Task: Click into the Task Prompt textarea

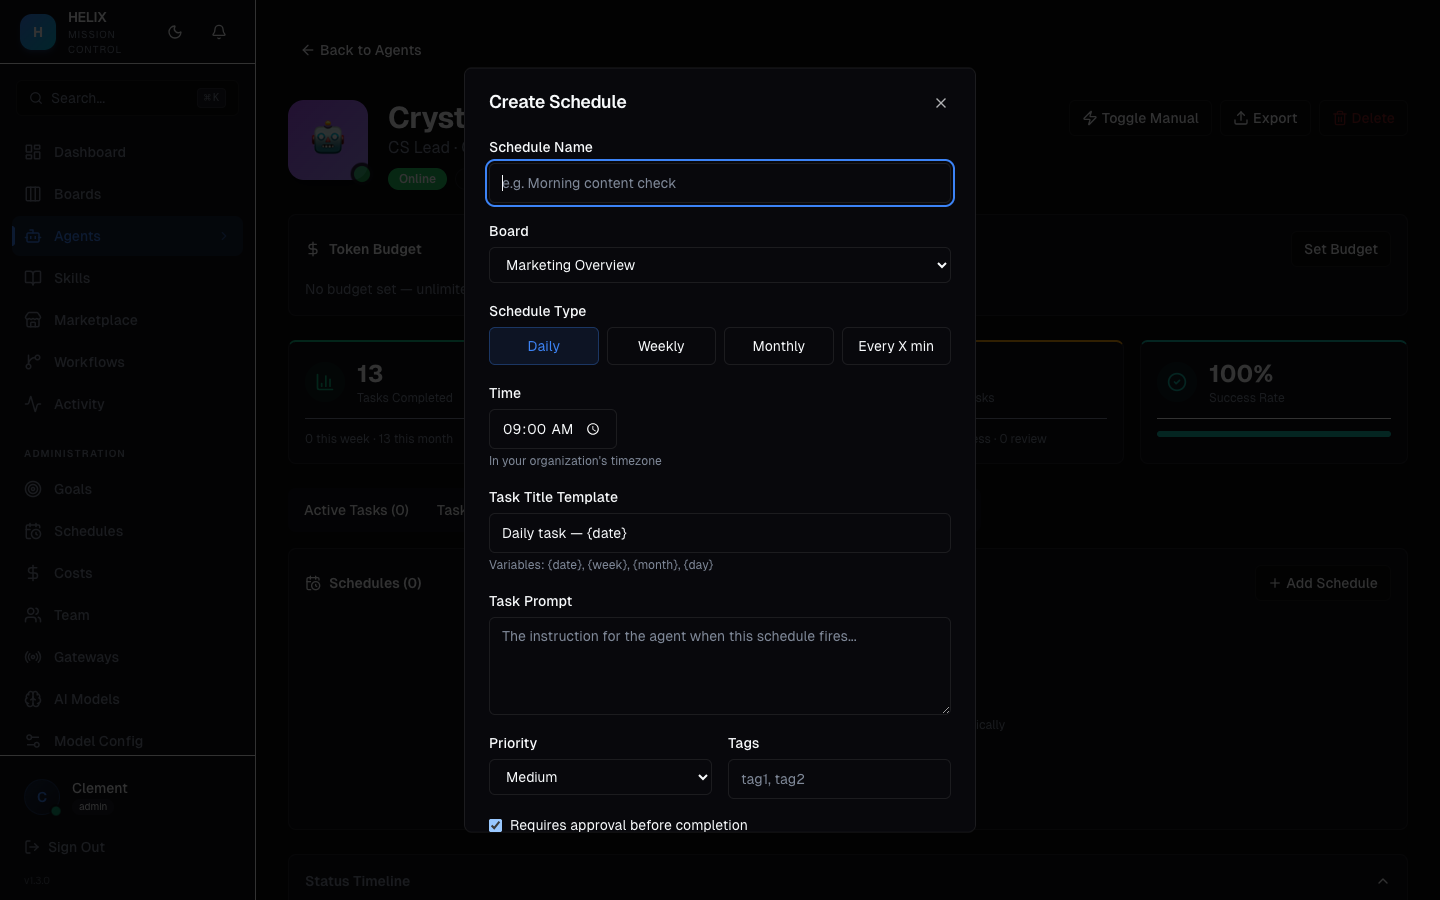Action: (x=720, y=666)
